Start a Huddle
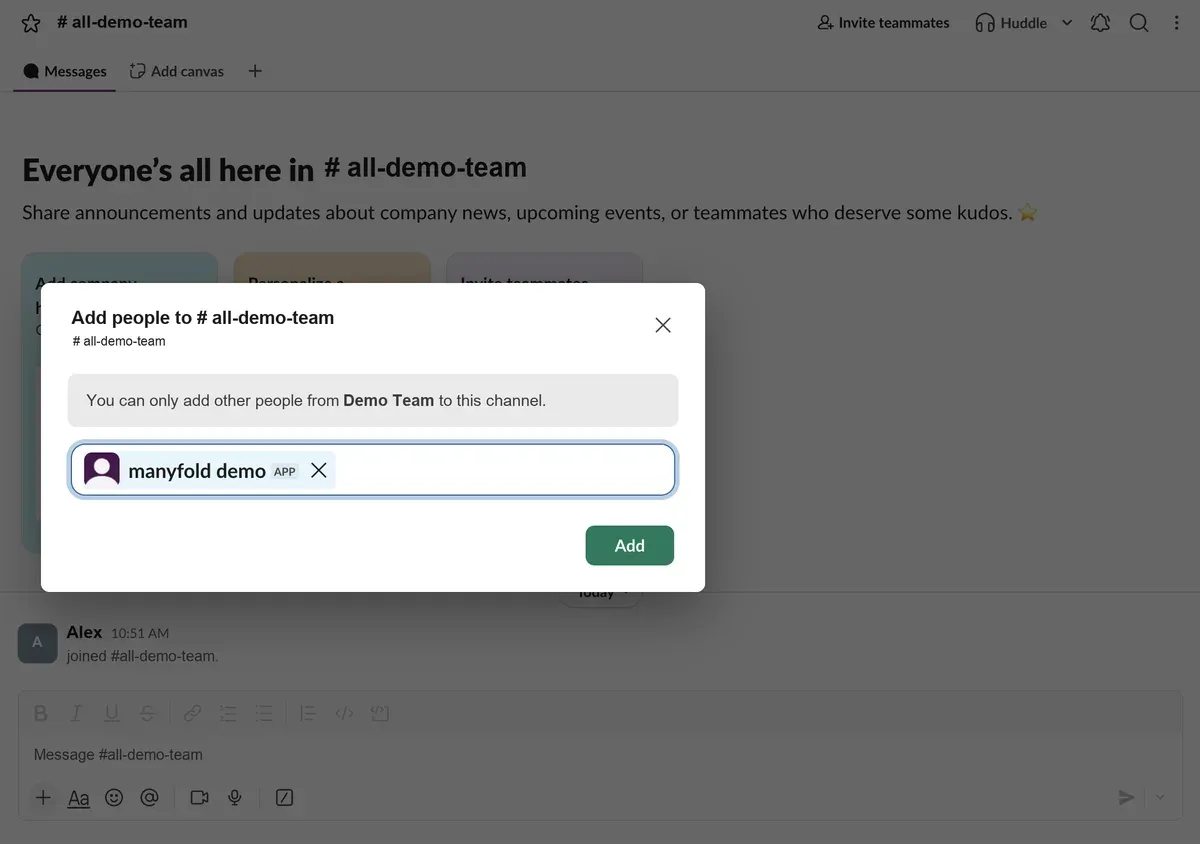 tap(1011, 23)
